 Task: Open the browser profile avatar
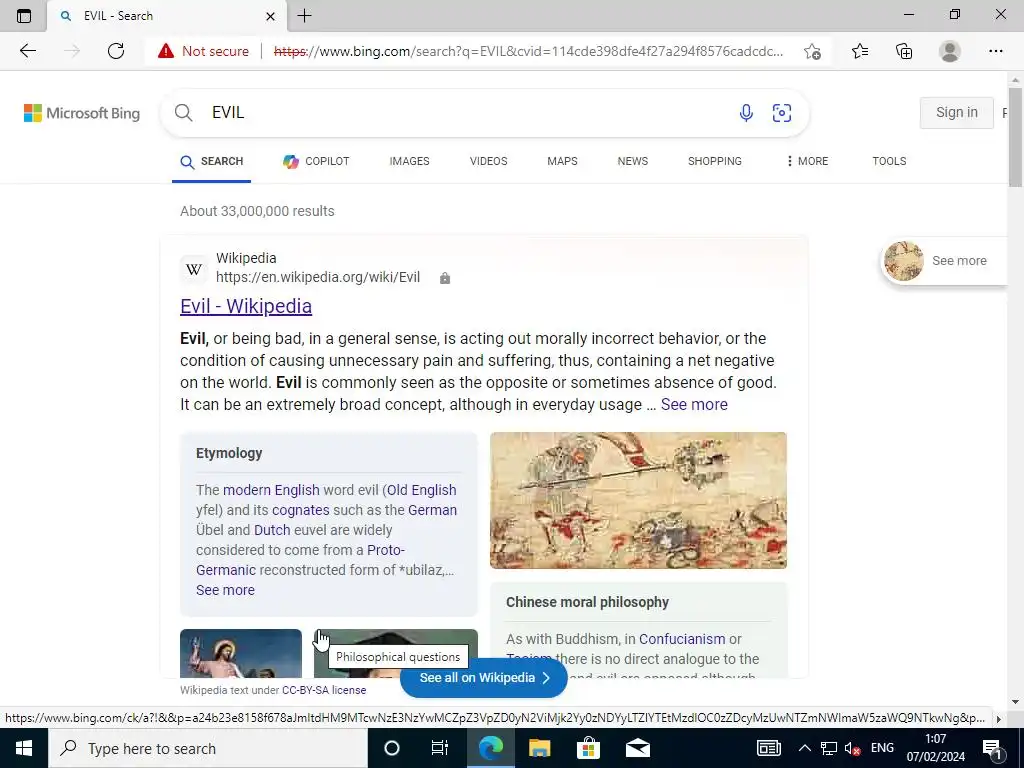(949, 51)
